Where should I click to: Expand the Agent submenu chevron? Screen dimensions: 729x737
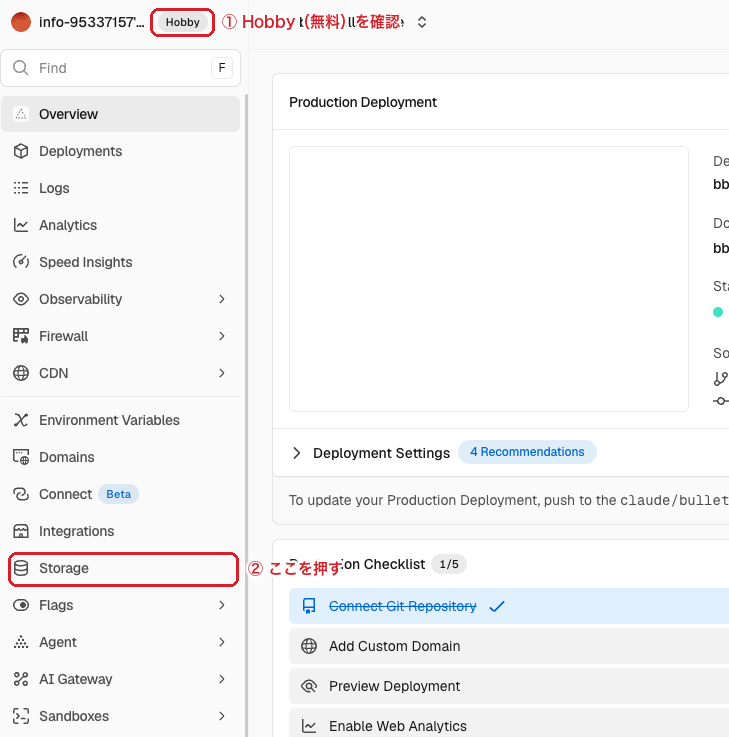[x=222, y=642]
